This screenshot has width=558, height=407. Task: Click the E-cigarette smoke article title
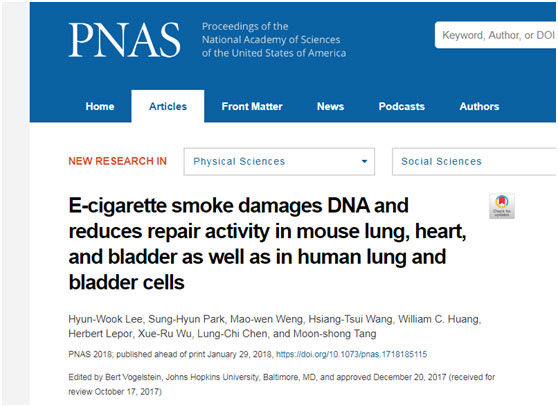tap(267, 244)
